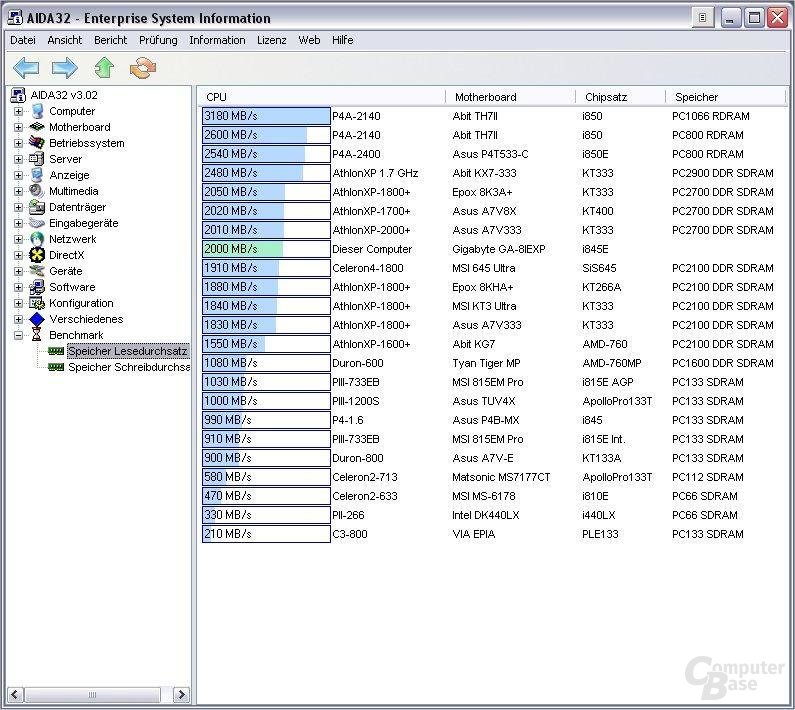The image size is (795, 710).
Task: Click the 3180 MB/s result bar
Action: (266, 116)
